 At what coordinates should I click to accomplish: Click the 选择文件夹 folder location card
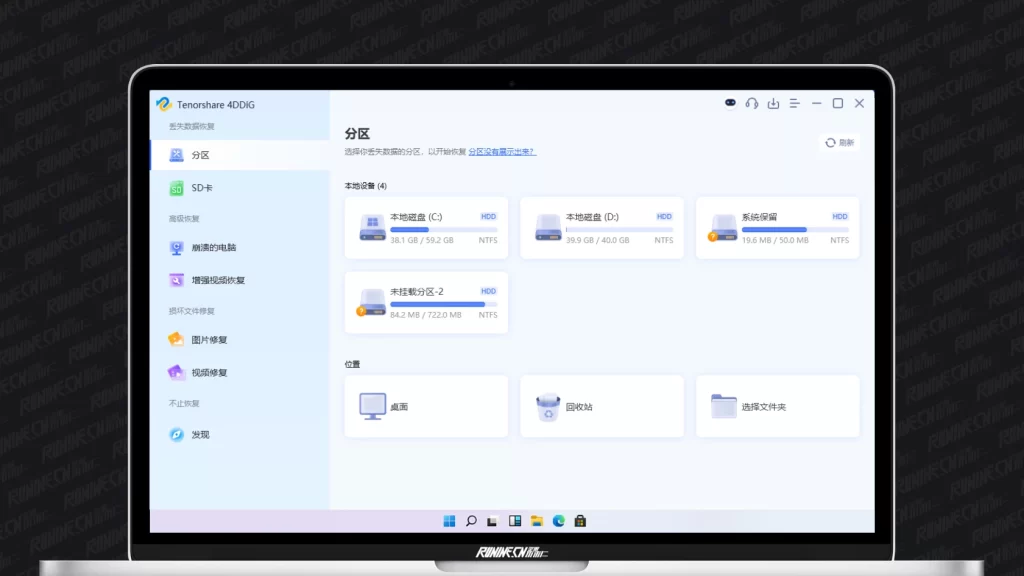coord(777,407)
